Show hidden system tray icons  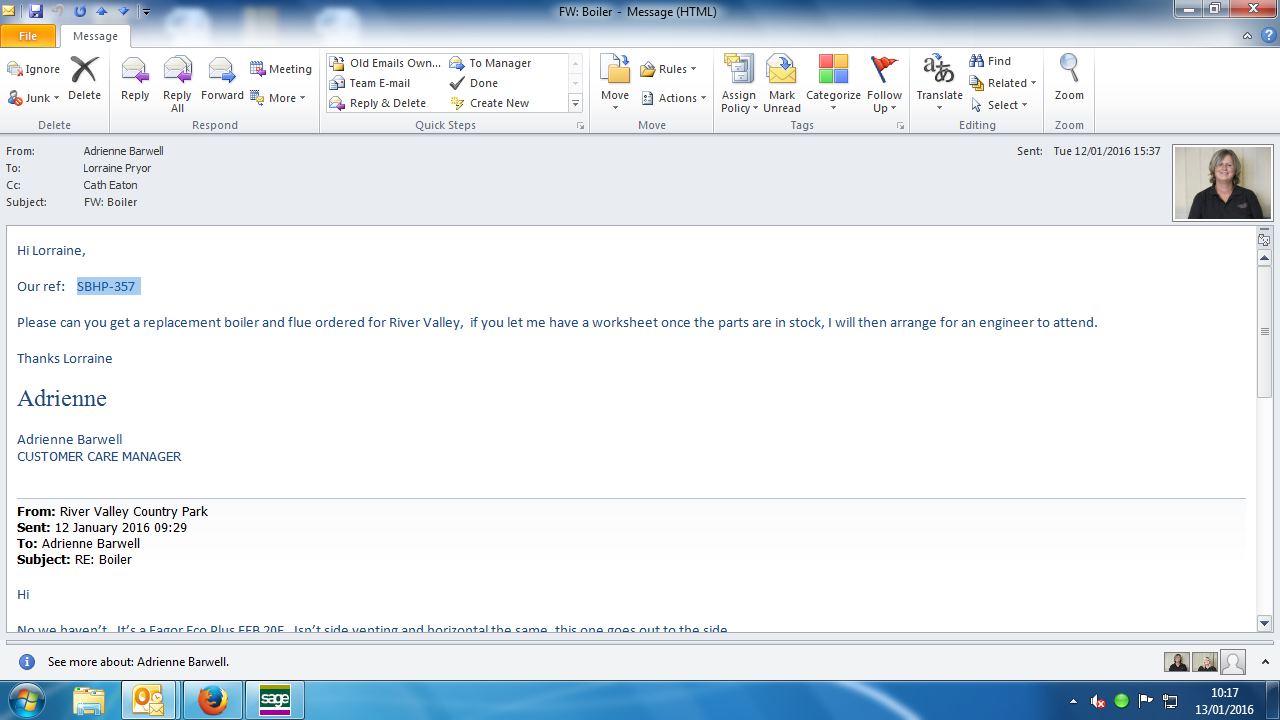pyautogui.click(x=1074, y=701)
